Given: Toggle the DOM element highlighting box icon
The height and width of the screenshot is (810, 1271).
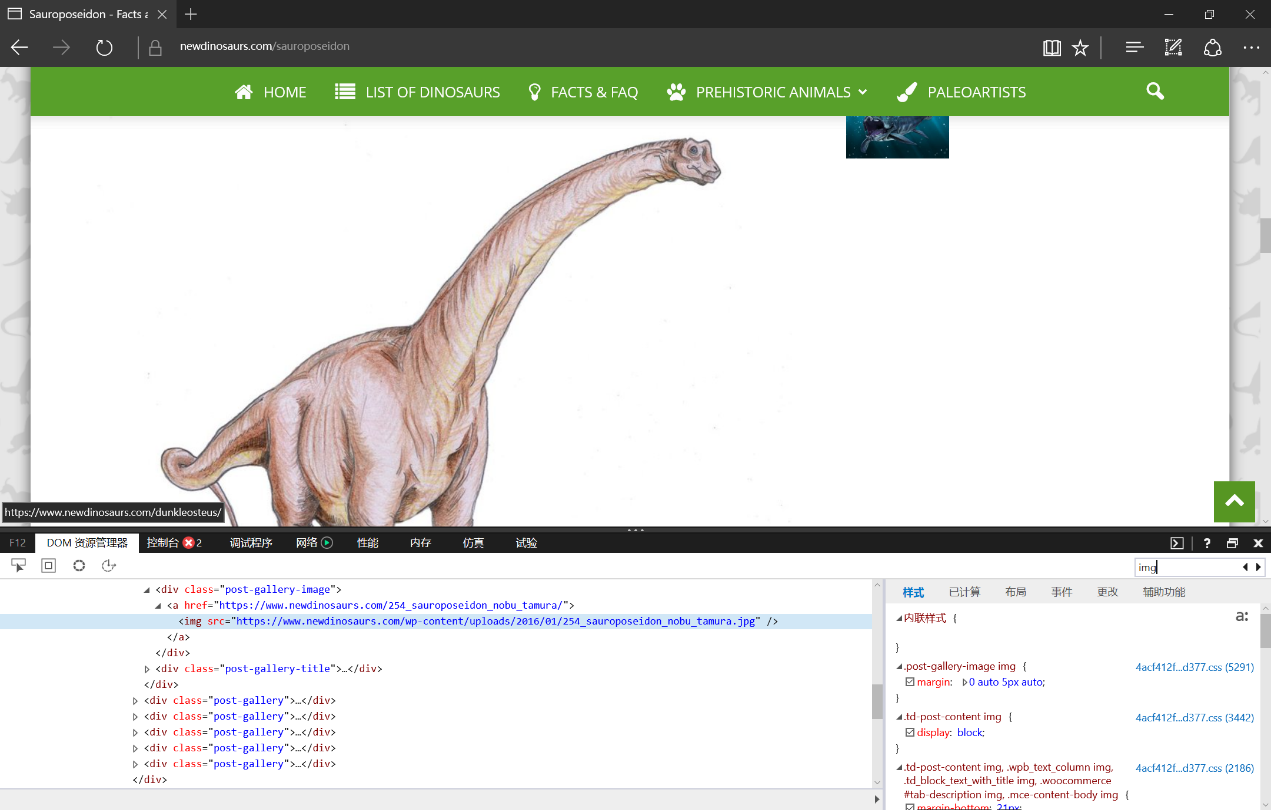Looking at the screenshot, I should click(48, 566).
